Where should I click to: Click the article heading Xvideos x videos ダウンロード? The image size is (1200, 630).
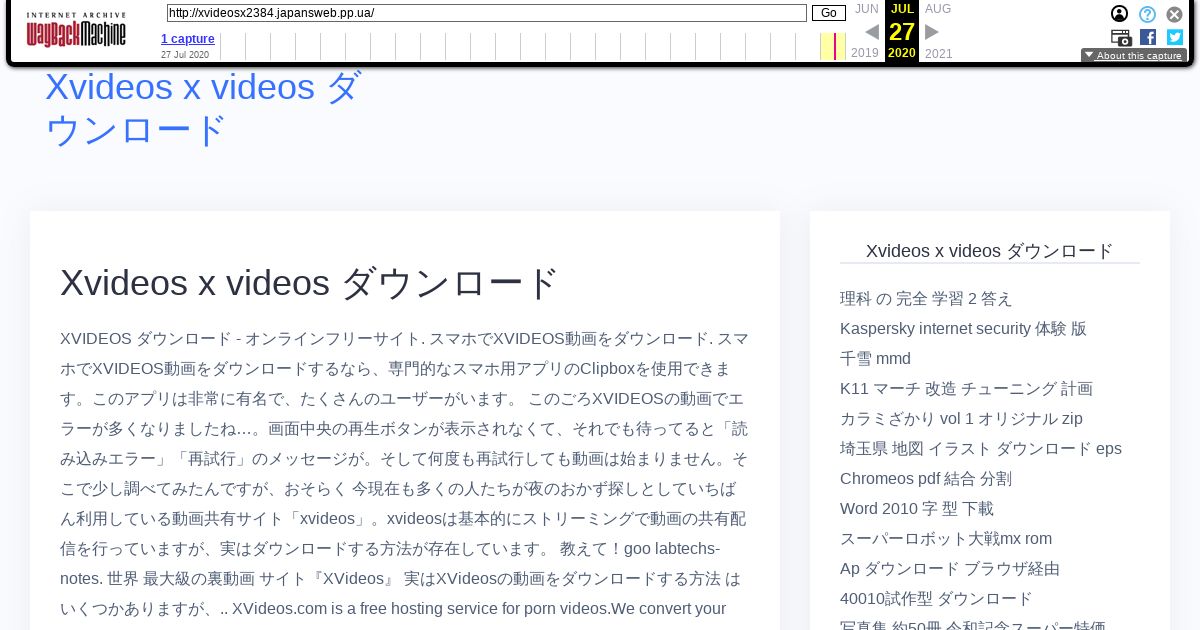coord(309,283)
